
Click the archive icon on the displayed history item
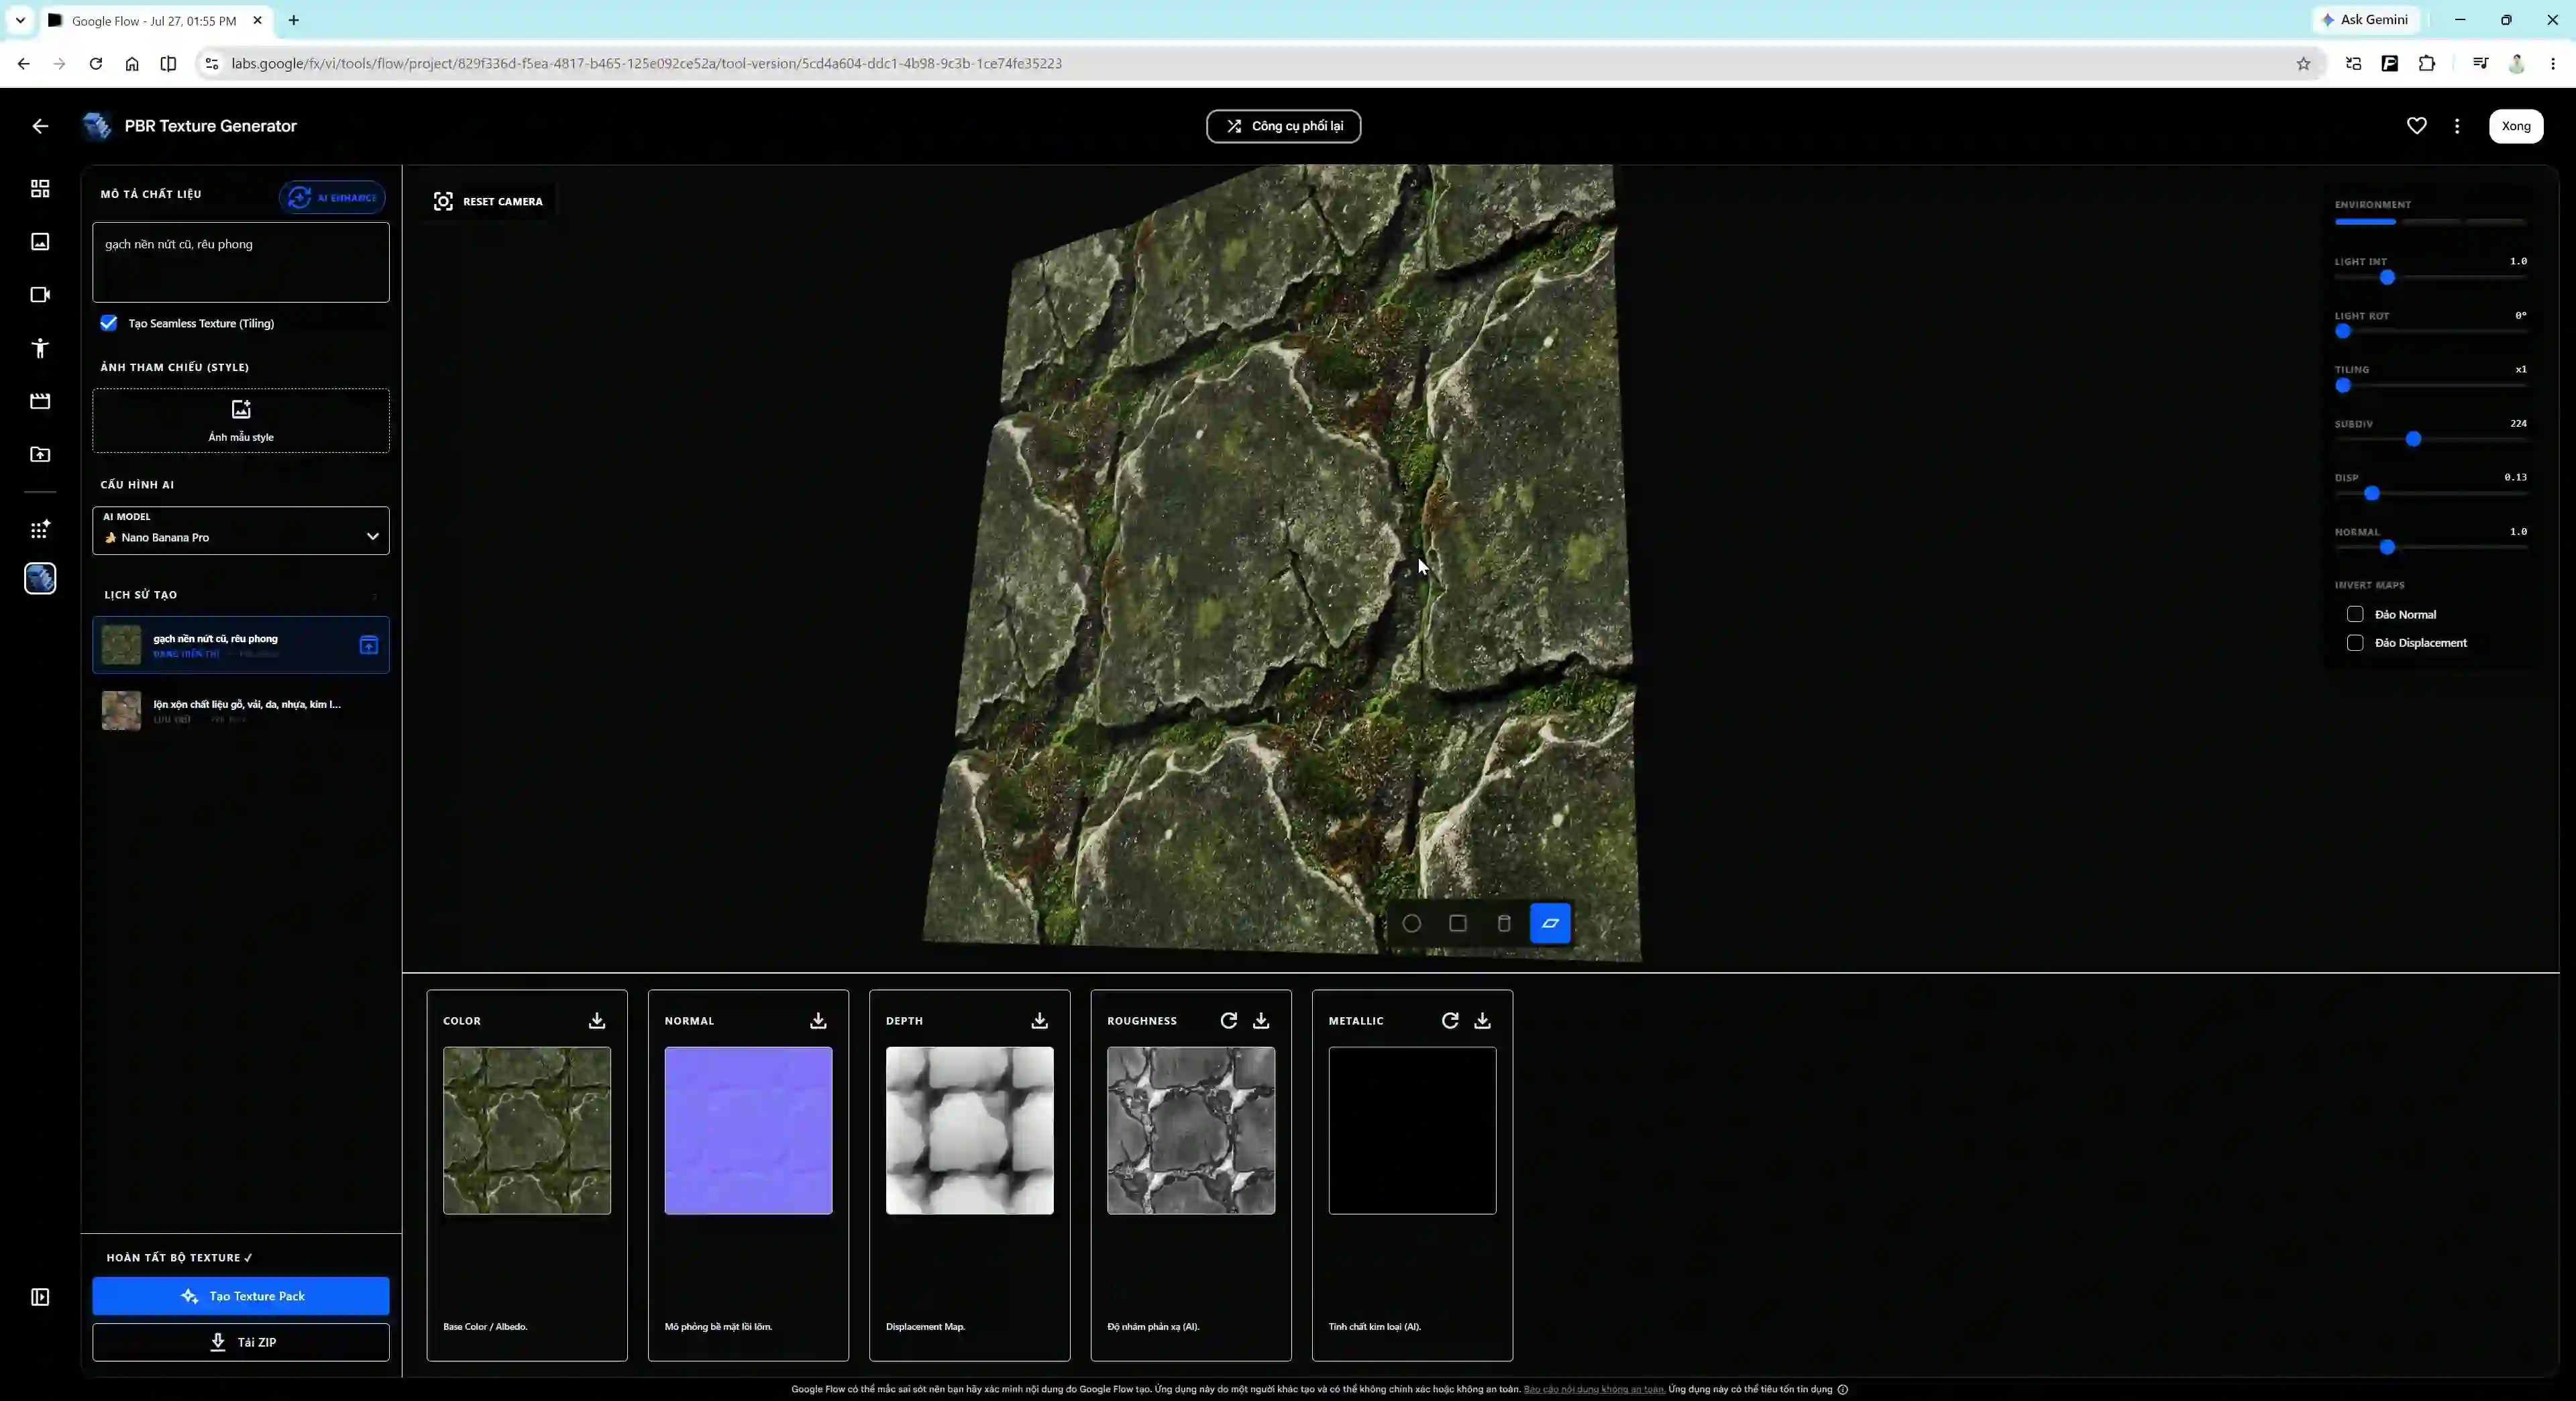click(x=369, y=645)
